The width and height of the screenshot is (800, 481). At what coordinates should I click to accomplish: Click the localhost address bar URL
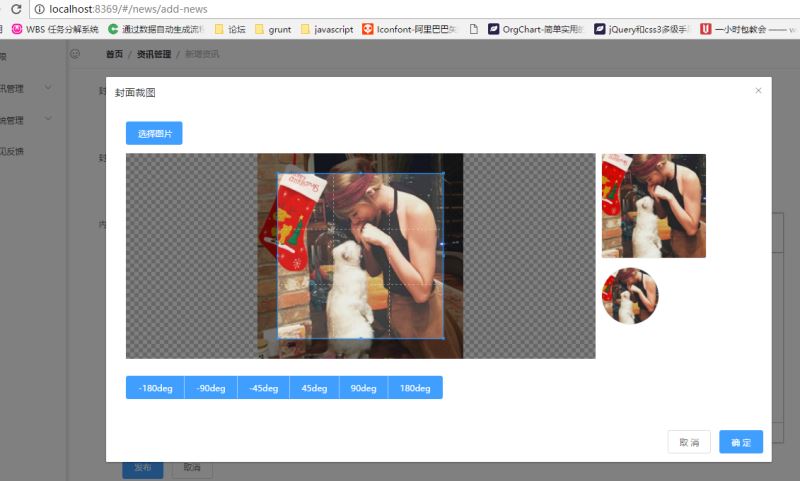[128, 9]
